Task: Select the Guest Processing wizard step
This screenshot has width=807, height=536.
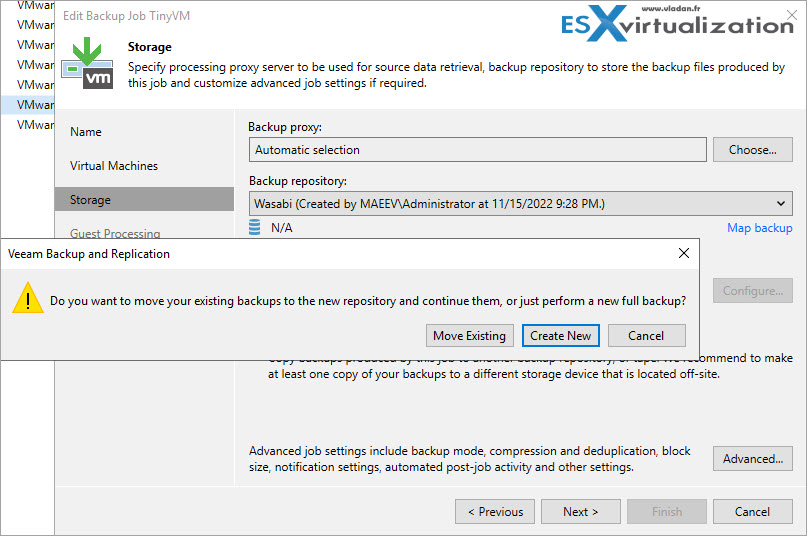Action: pyautogui.click(x=115, y=233)
